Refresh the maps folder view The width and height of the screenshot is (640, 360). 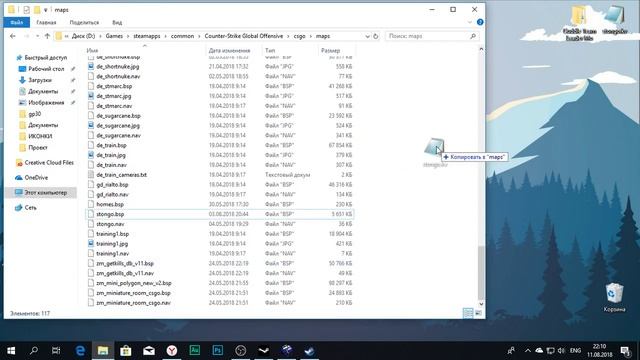tap(376, 36)
